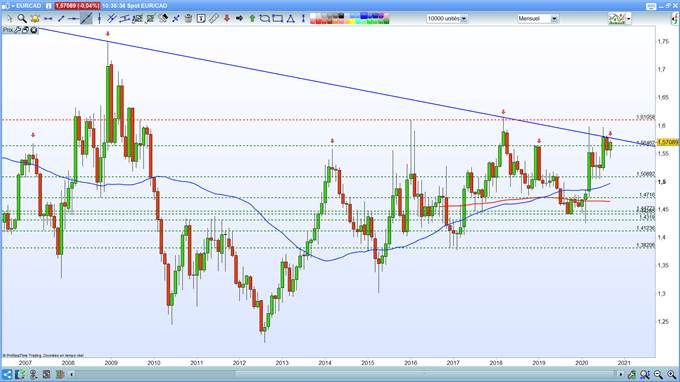Click the 1,38206 level label
This screenshot has width=680, height=382.
click(x=646, y=245)
